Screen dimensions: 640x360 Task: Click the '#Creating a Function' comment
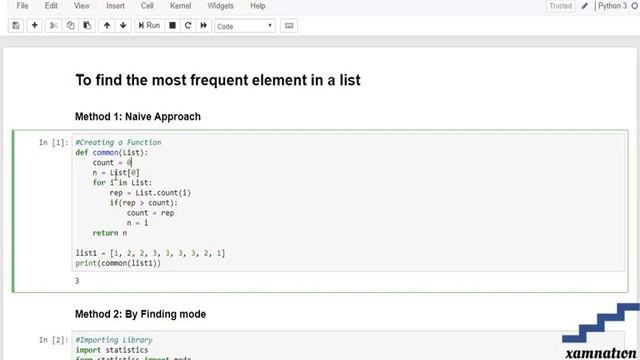point(118,142)
